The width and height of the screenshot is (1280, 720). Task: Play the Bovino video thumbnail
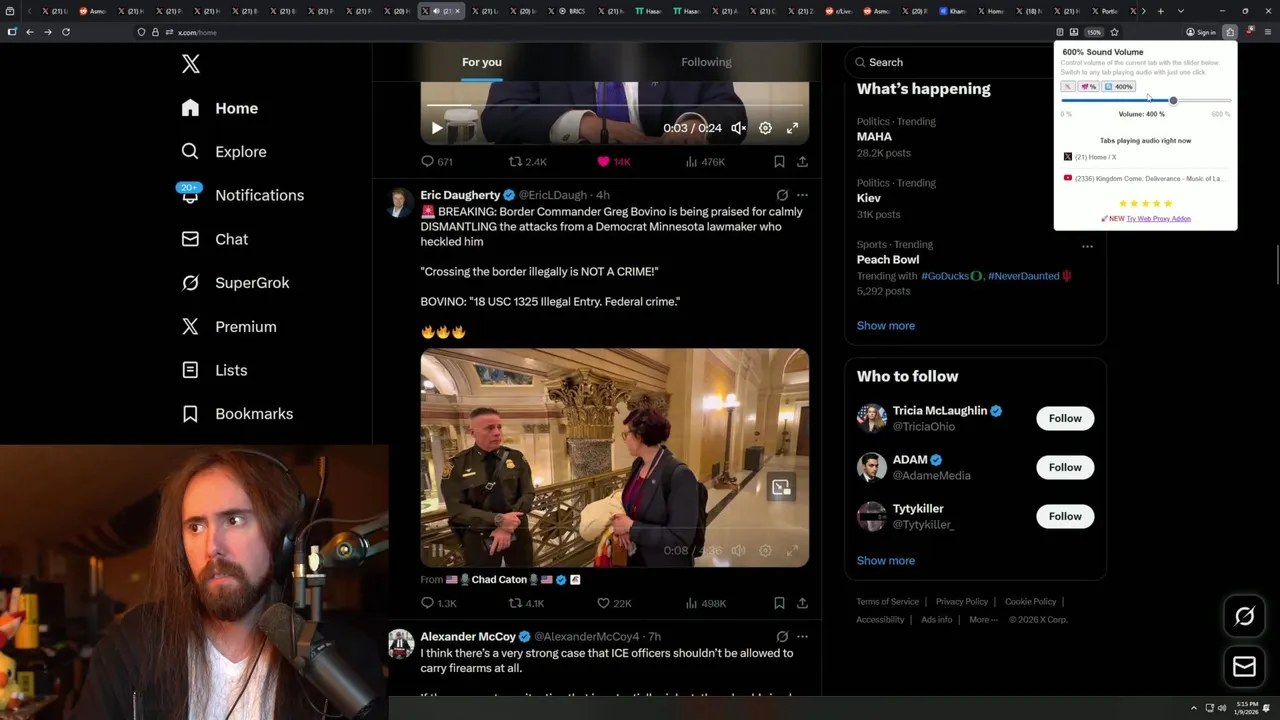coord(614,458)
